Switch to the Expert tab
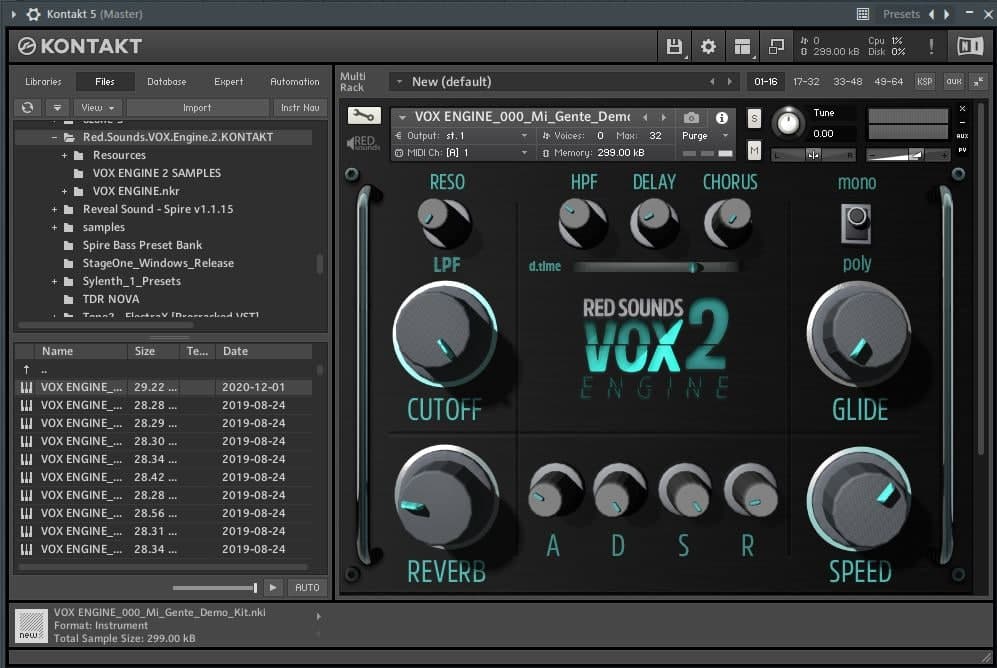997x668 pixels. coord(228,81)
